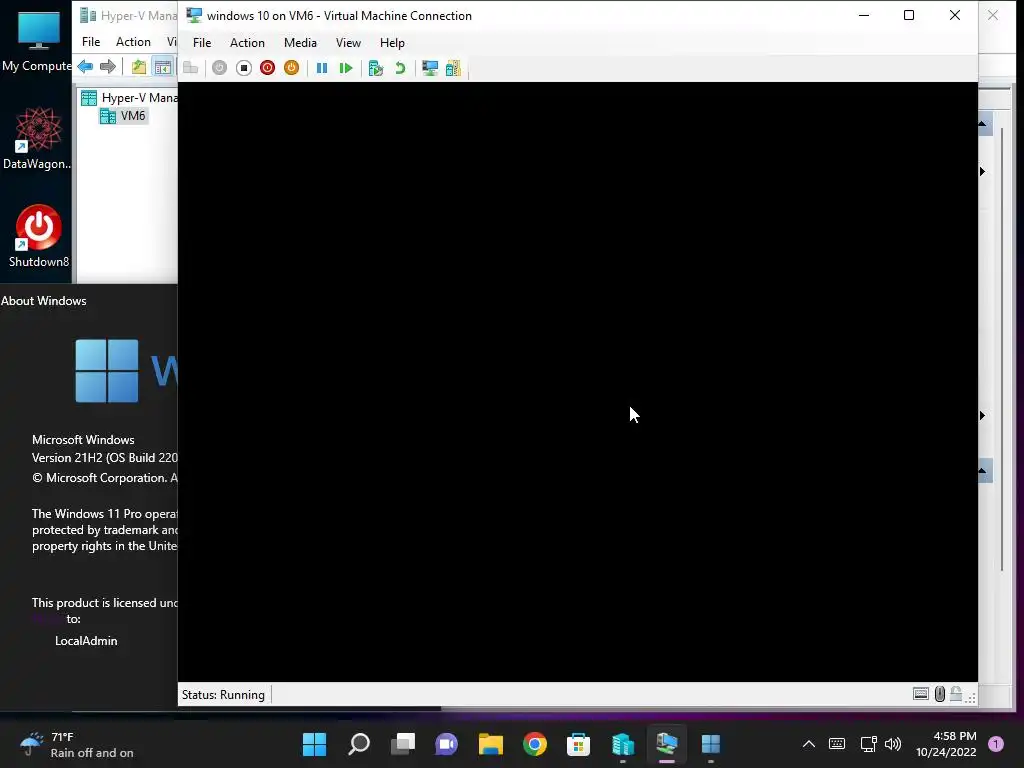Shut down the VM using the red power icon
Screen dimensions: 1024x768
click(x=267, y=68)
